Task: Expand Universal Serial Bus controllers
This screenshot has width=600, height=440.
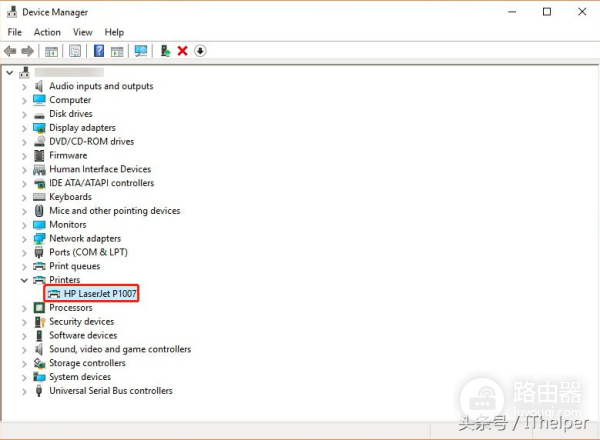Action: click(x=25, y=391)
